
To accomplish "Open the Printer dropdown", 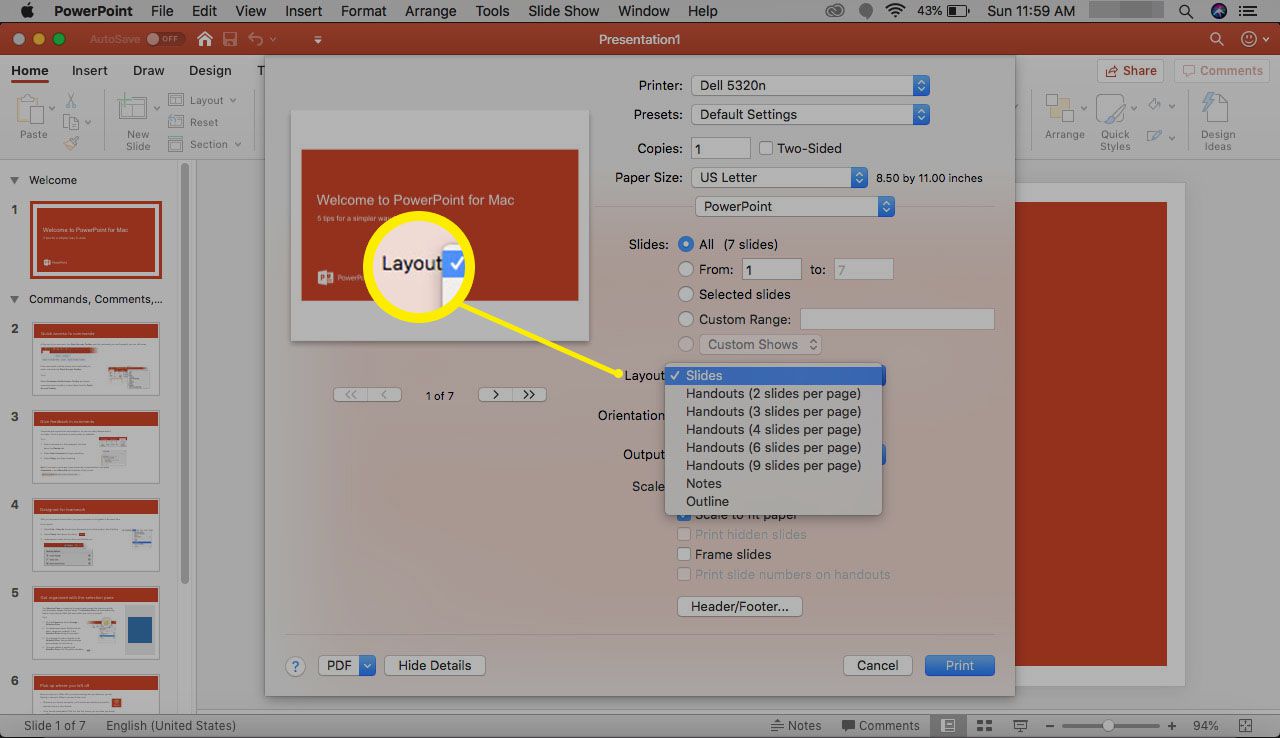I will point(811,86).
